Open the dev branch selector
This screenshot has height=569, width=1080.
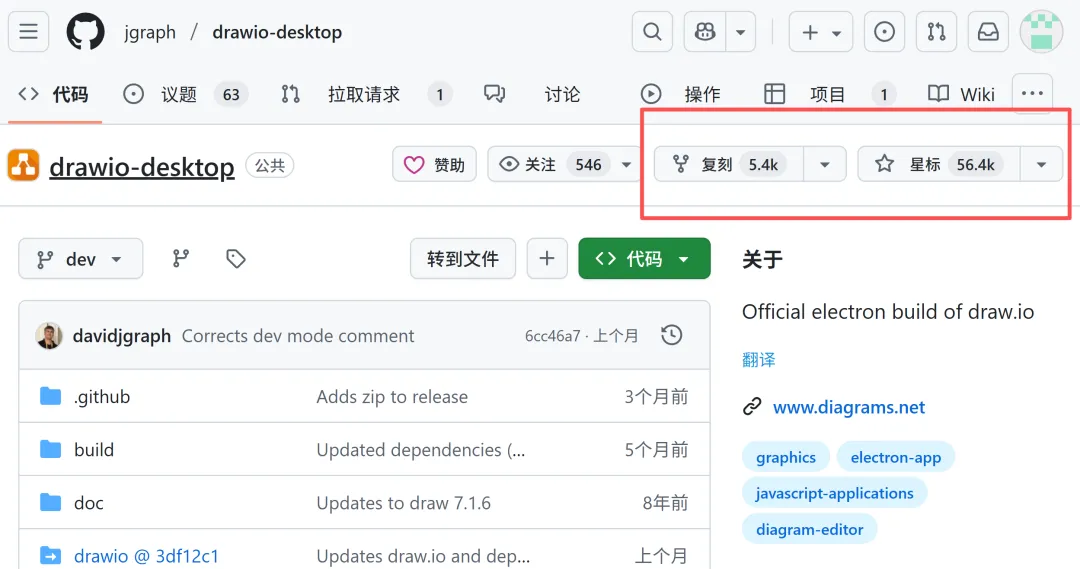(81, 259)
